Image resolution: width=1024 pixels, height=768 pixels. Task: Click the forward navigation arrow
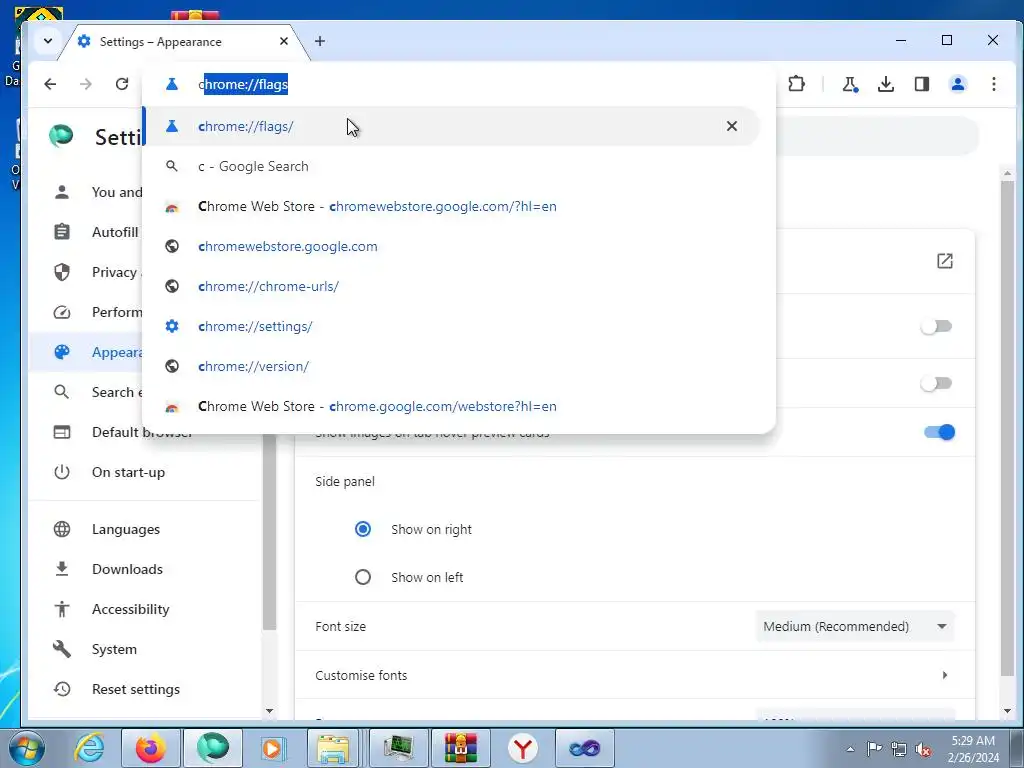[86, 84]
